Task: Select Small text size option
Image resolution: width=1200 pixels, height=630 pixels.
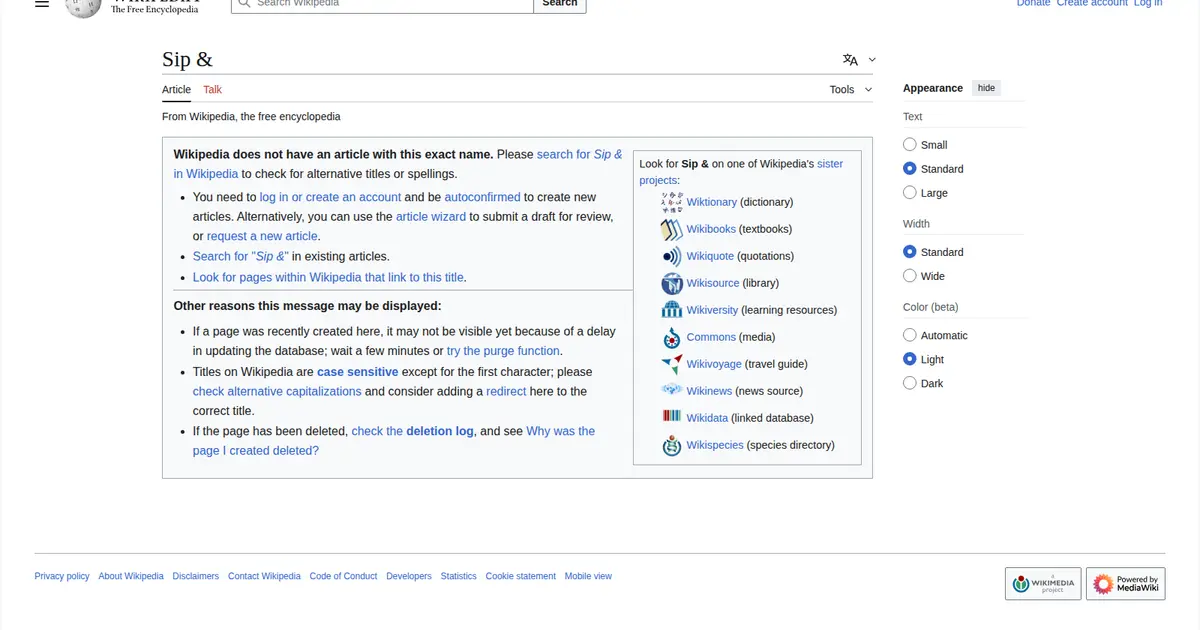Action: pyautogui.click(x=910, y=145)
